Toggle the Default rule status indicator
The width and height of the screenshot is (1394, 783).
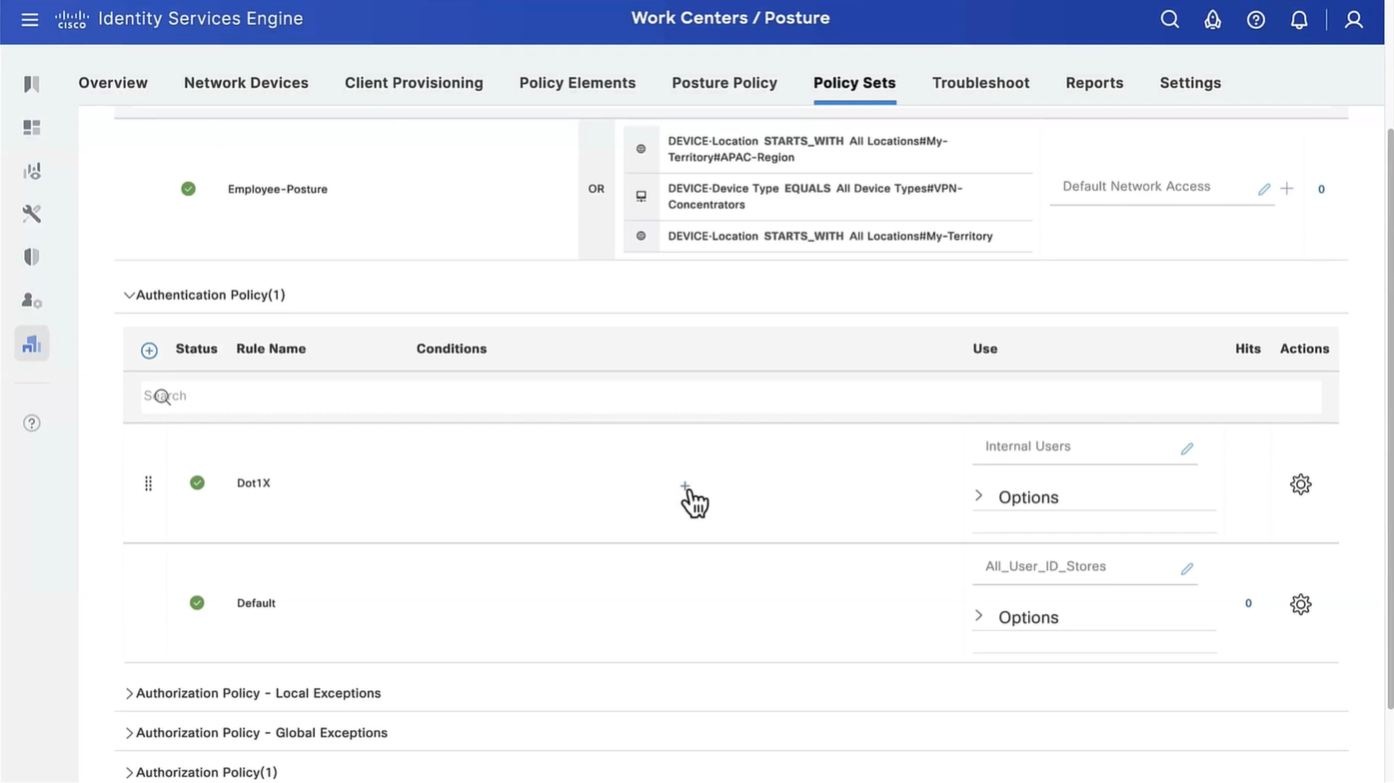(197, 603)
